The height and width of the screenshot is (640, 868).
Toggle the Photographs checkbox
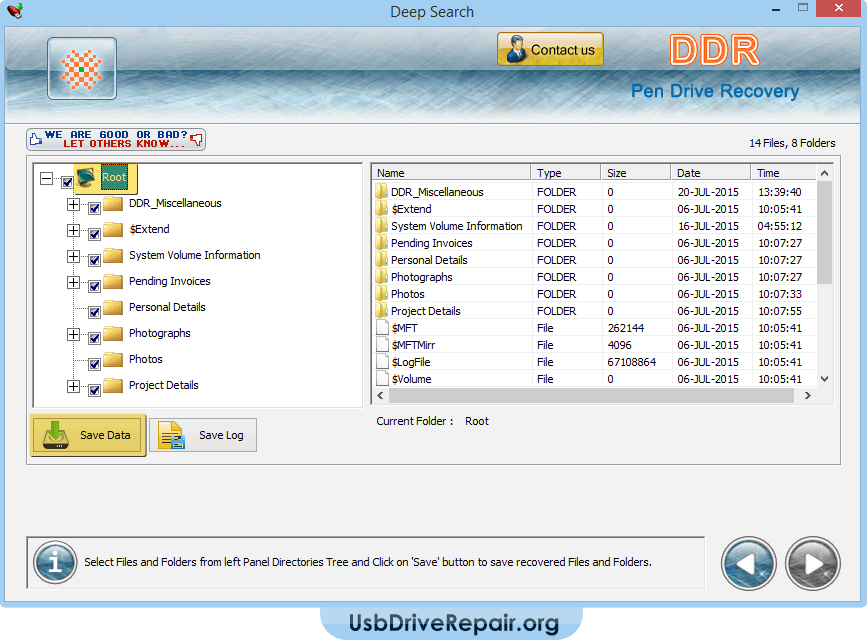[x=94, y=338]
